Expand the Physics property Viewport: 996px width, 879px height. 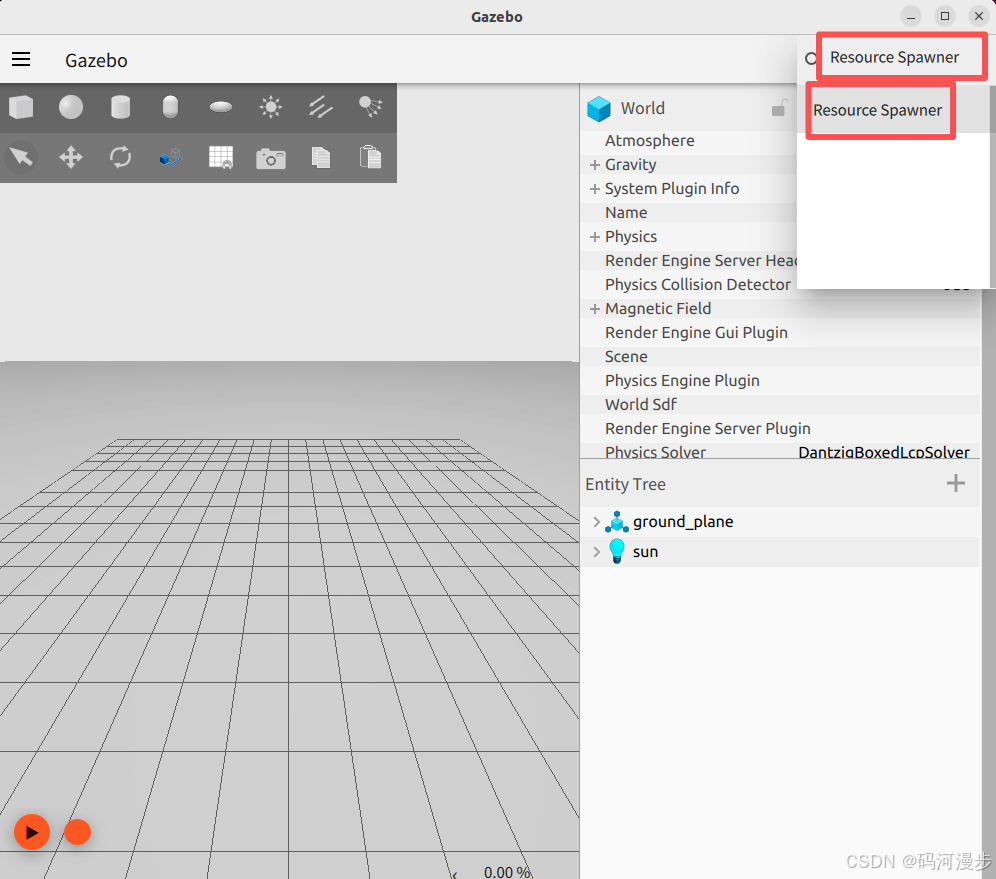tap(595, 237)
